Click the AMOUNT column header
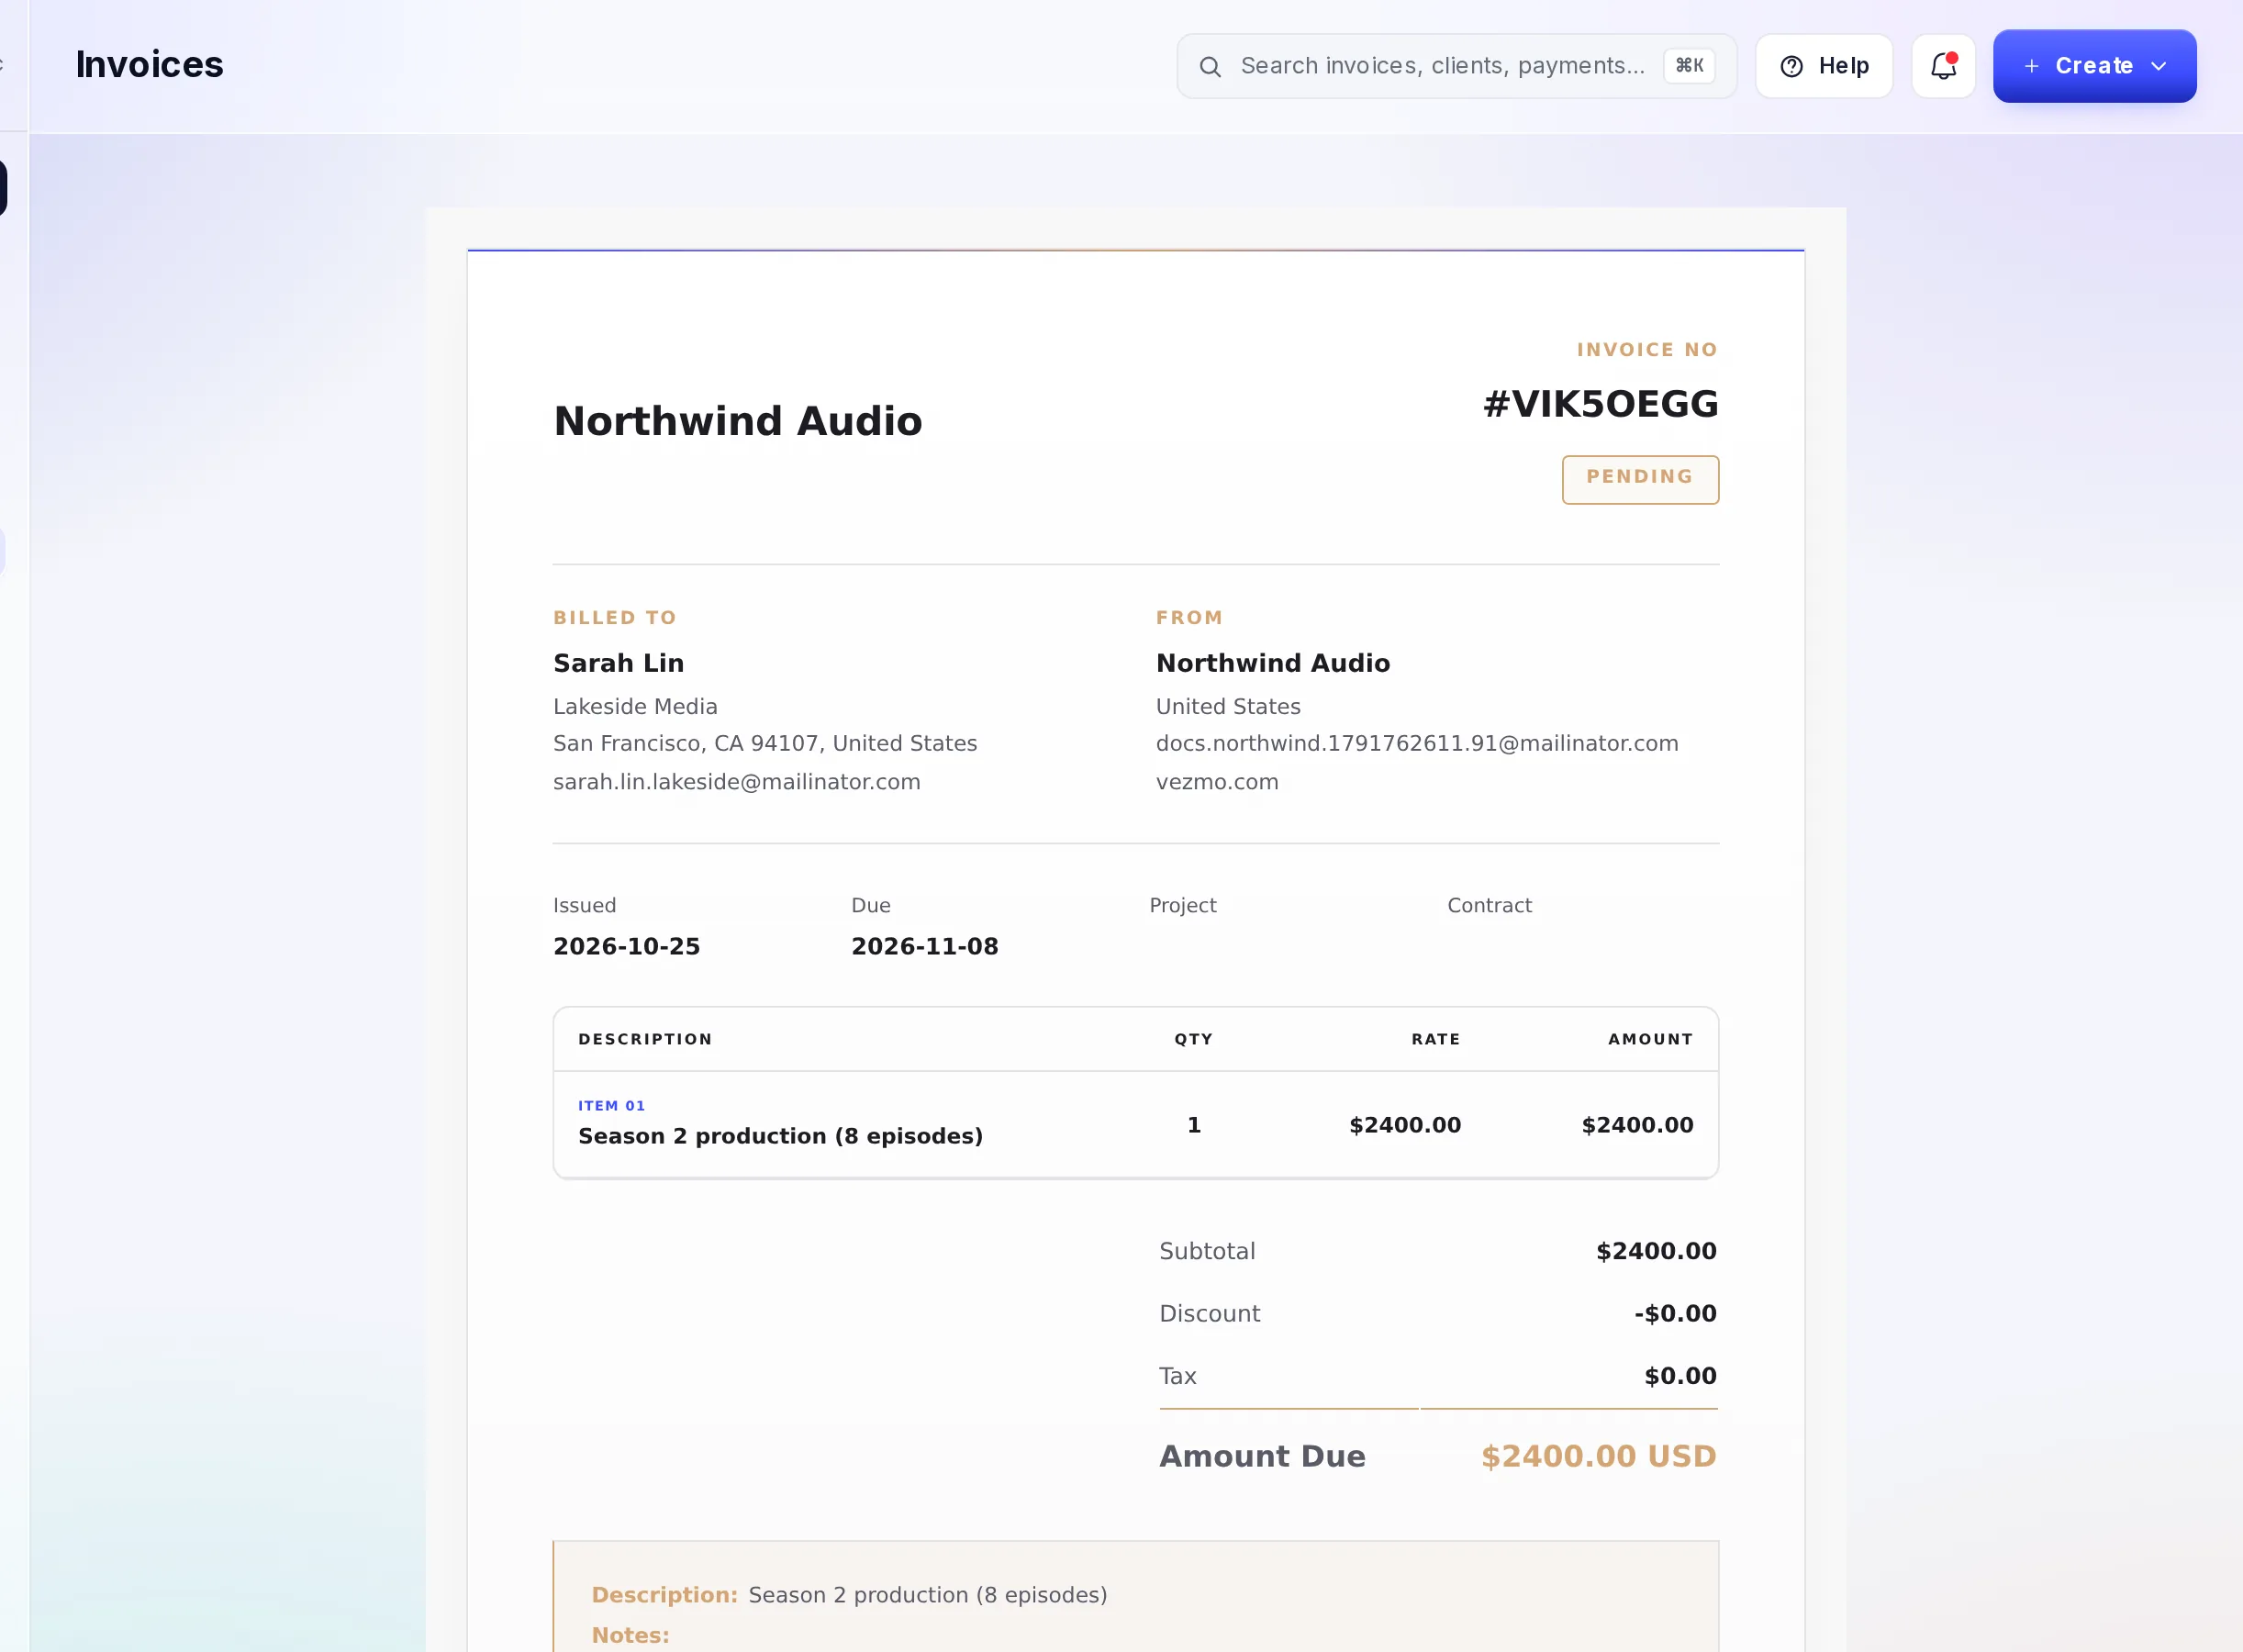 [1650, 1039]
